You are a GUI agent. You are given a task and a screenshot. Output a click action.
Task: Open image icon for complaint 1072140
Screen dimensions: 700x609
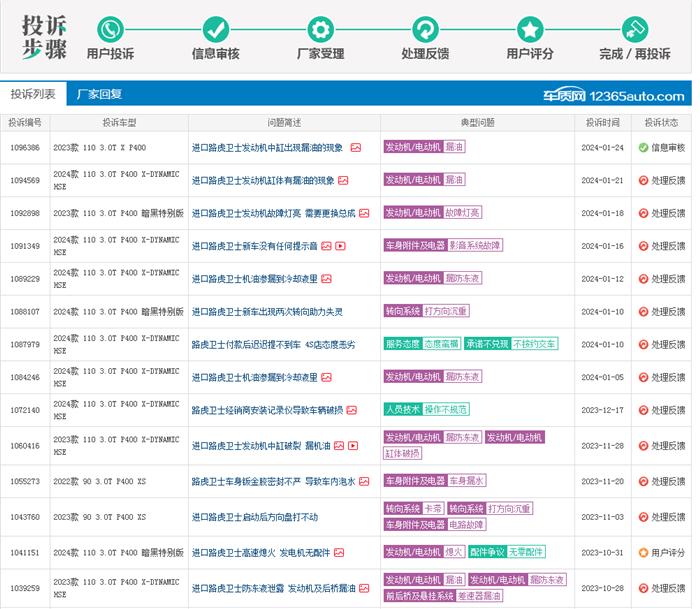pos(352,410)
